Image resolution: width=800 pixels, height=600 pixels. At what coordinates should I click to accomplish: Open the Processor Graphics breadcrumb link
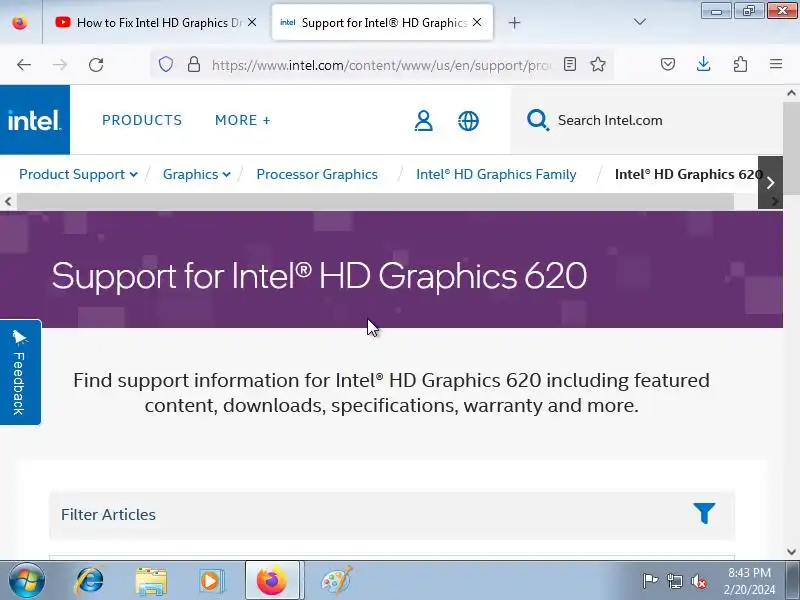point(317,174)
